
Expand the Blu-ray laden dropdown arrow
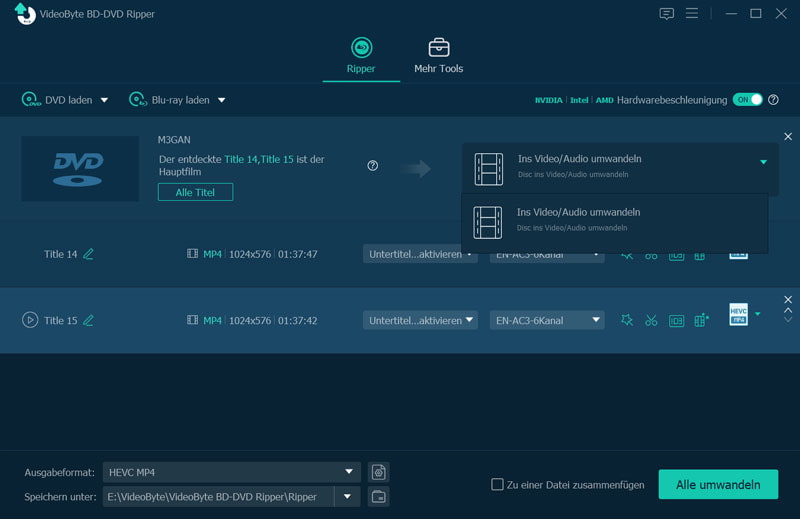point(221,100)
